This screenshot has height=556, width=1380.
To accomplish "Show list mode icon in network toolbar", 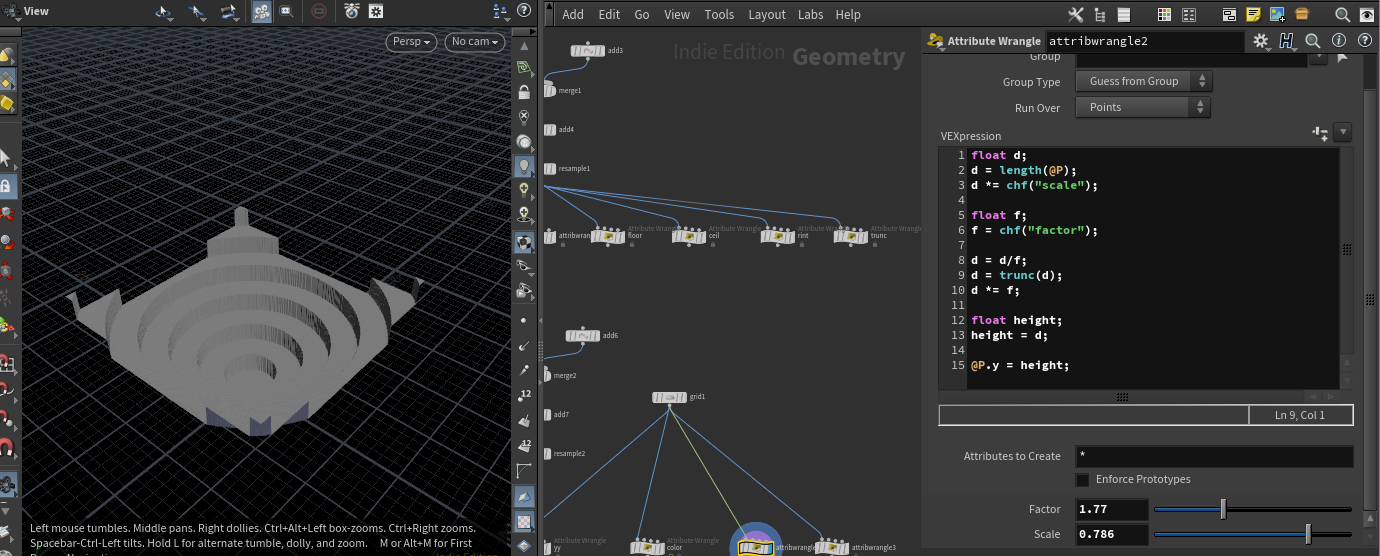I will coord(1123,14).
